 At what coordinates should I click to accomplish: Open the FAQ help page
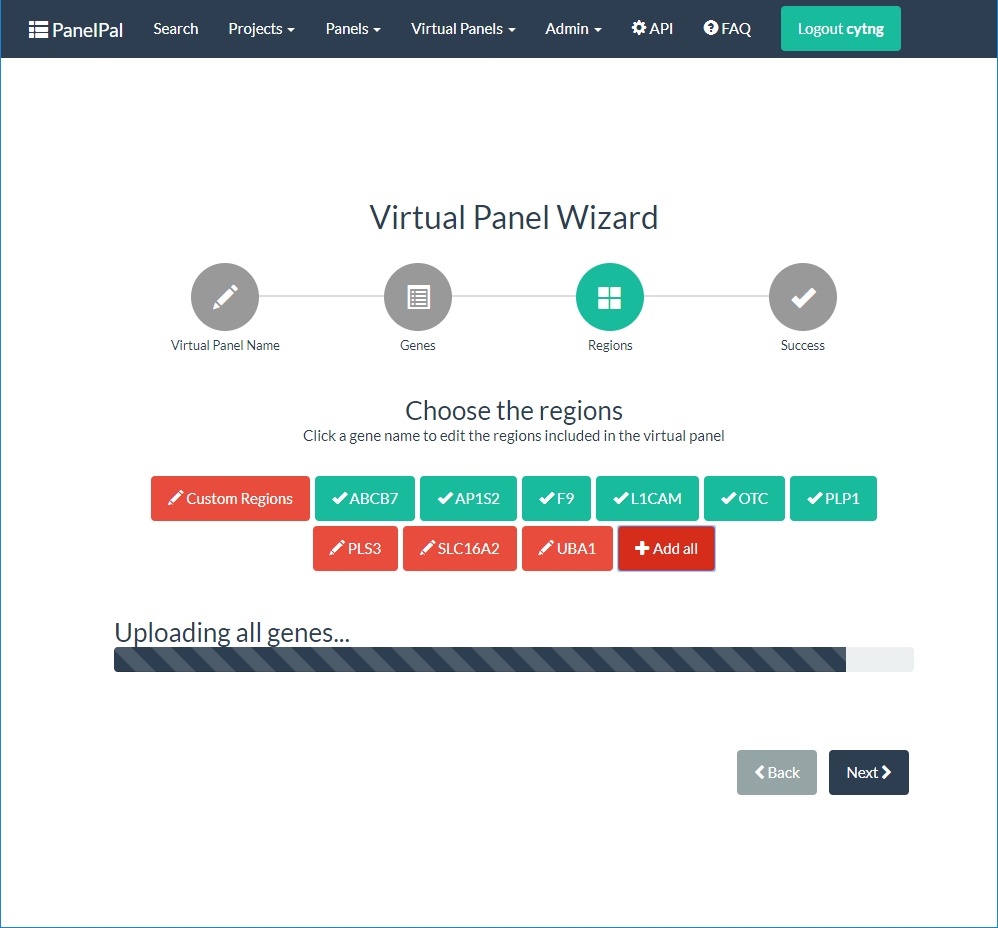coord(727,29)
